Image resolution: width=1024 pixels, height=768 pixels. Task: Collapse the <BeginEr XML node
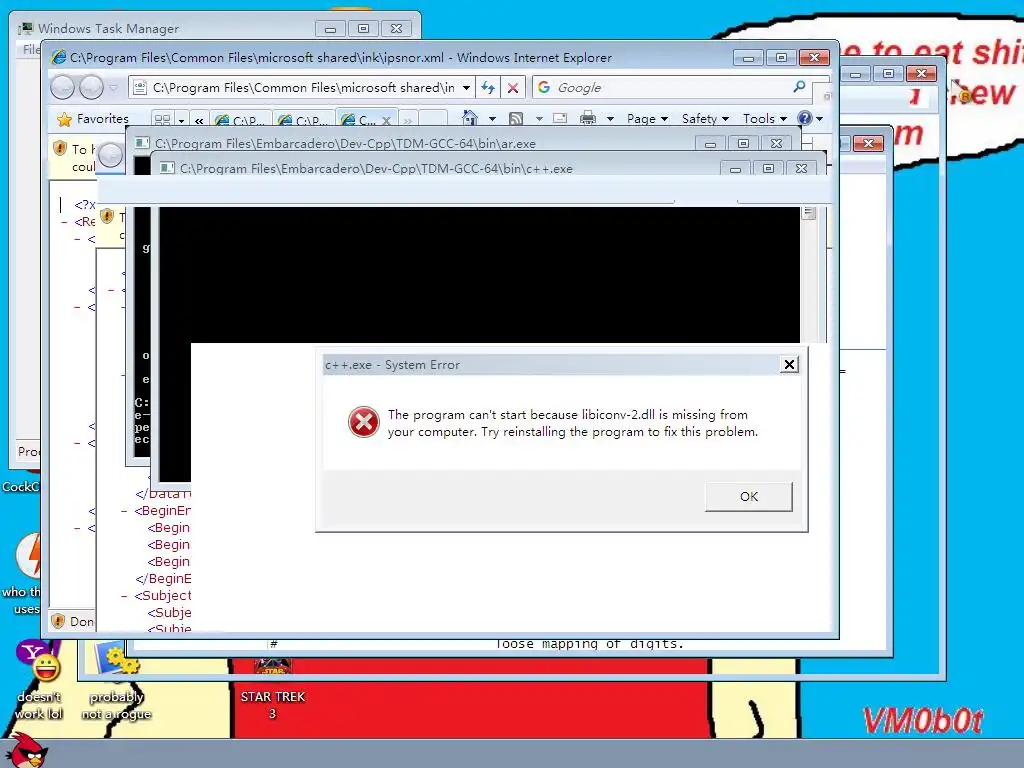point(124,511)
